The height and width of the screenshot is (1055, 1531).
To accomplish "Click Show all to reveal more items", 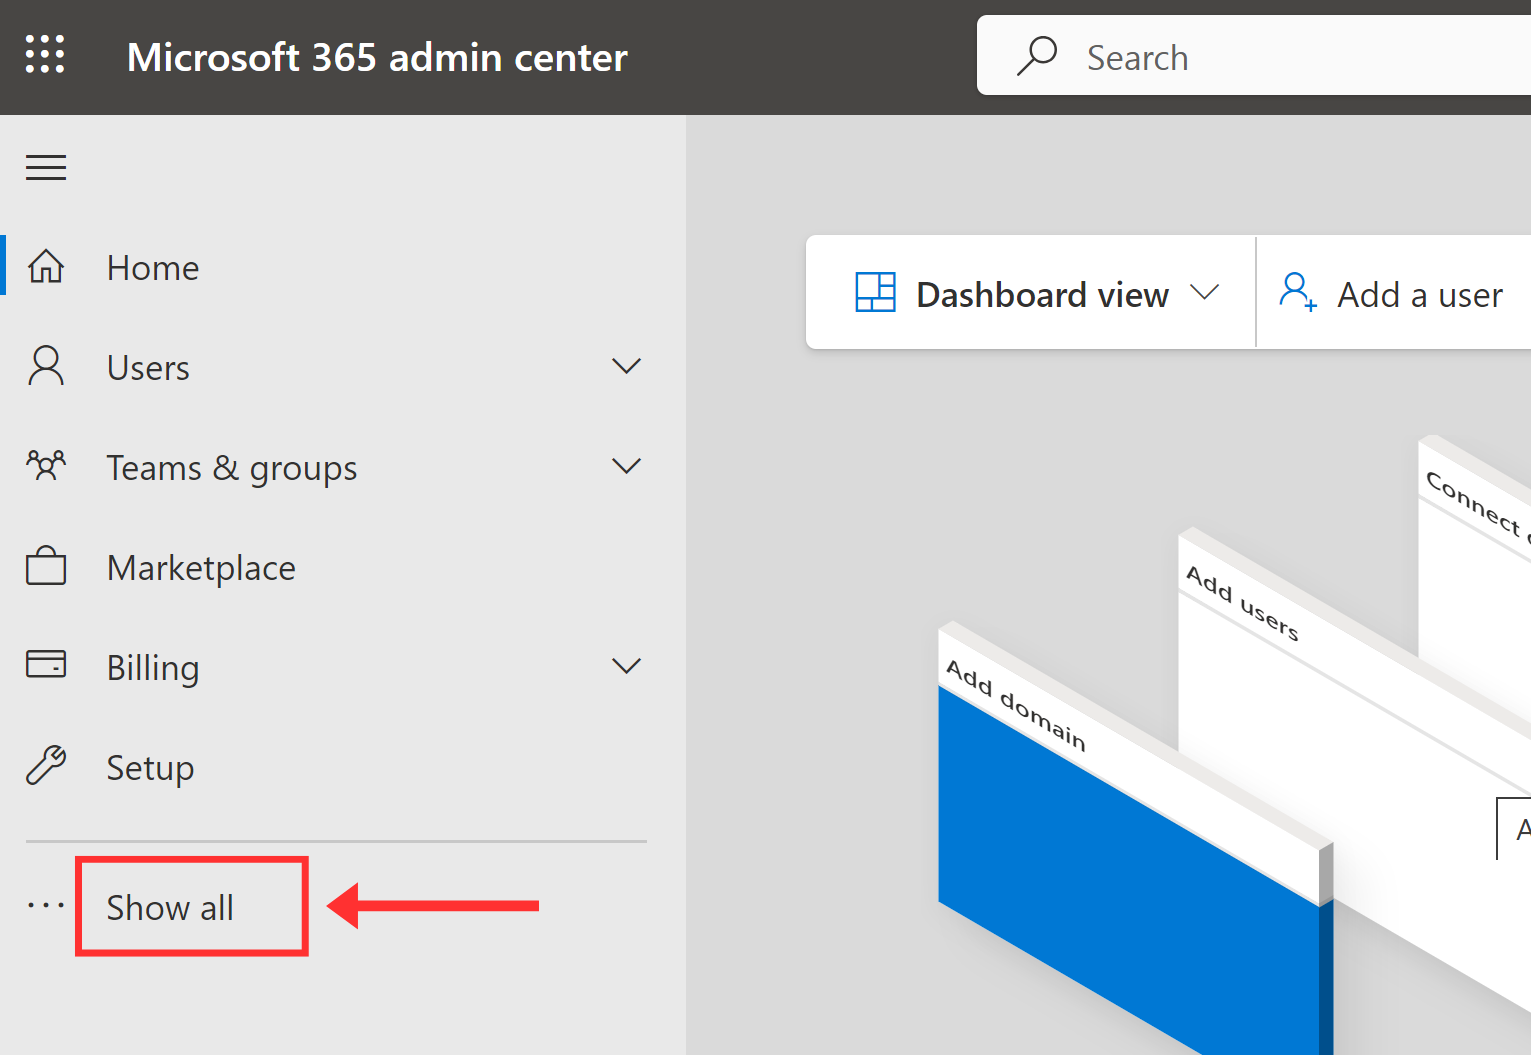I will tap(170, 908).
